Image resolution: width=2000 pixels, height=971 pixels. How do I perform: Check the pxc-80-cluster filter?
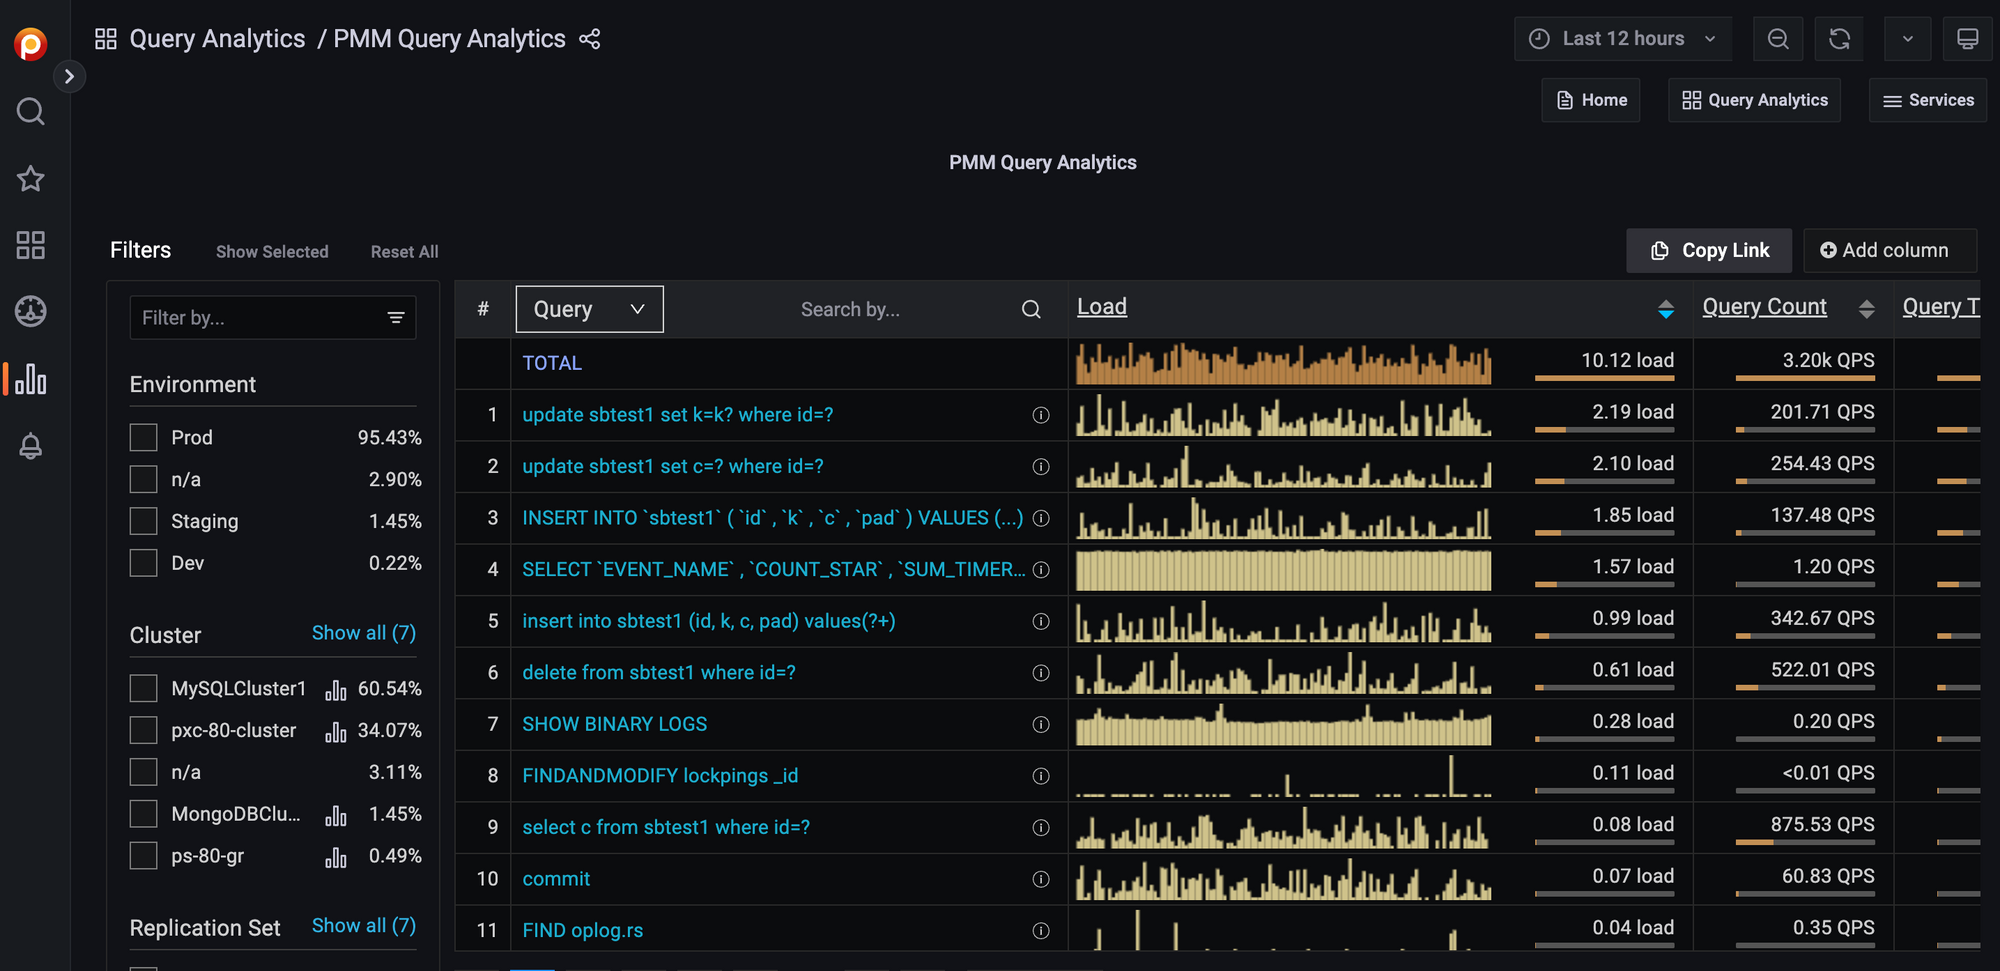pos(144,730)
